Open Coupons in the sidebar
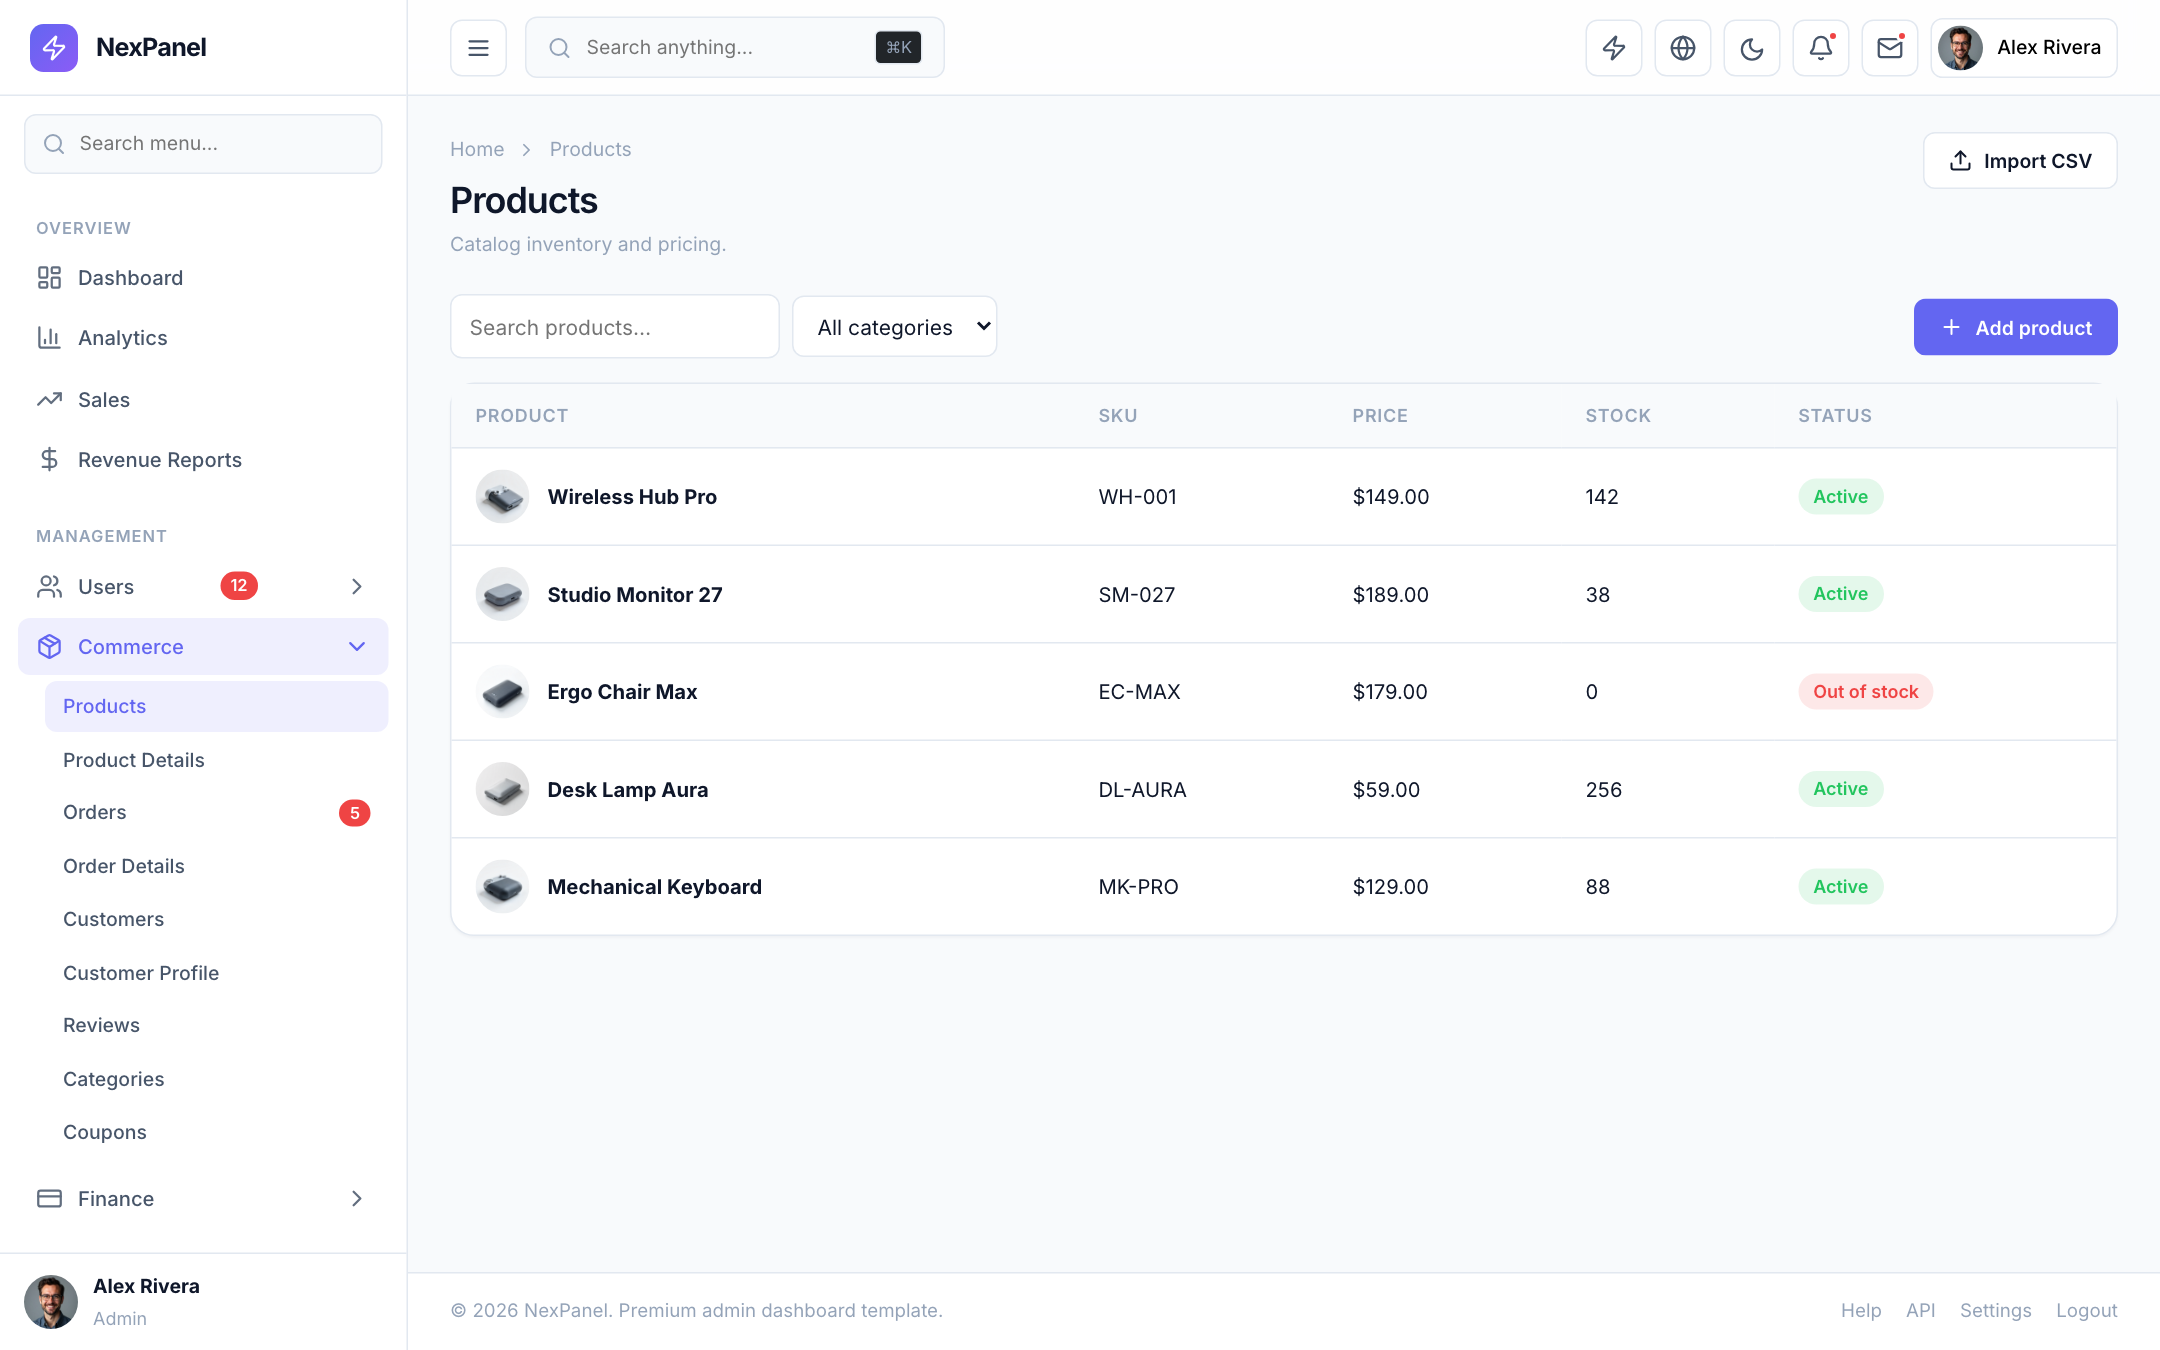Viewport: 2160px width, 1350px height. click(216, 1132)
